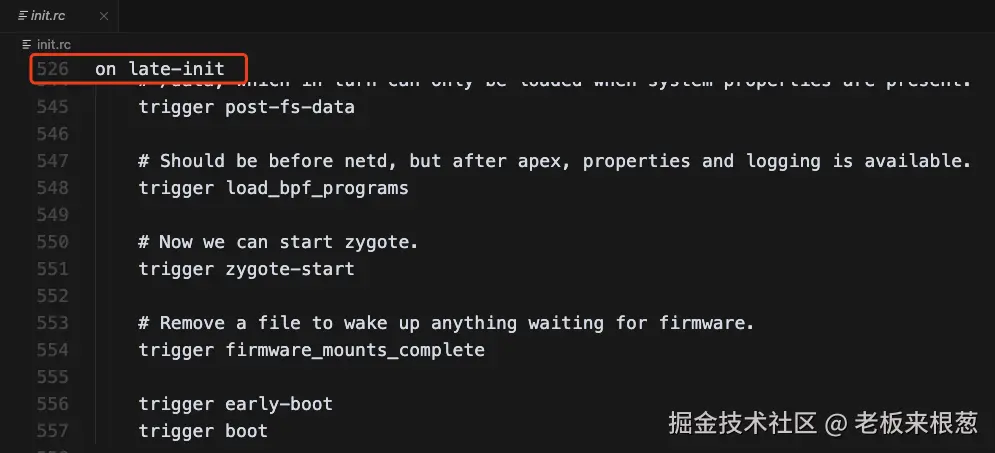Click the 'trigger early-boot' line

[x=235, y=404]
